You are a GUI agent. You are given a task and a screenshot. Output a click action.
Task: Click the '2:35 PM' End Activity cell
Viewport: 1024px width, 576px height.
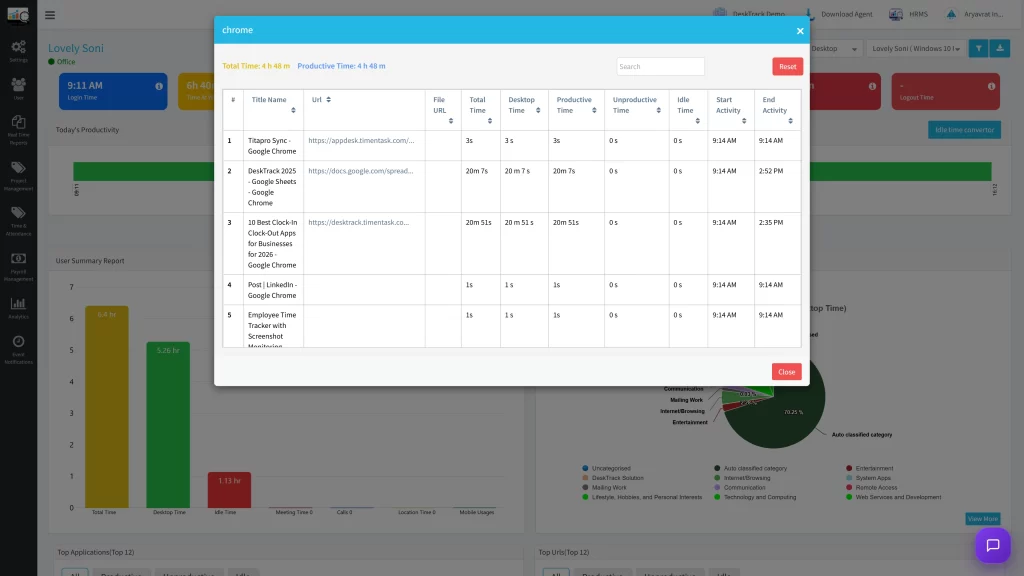[x=771, y=222]
